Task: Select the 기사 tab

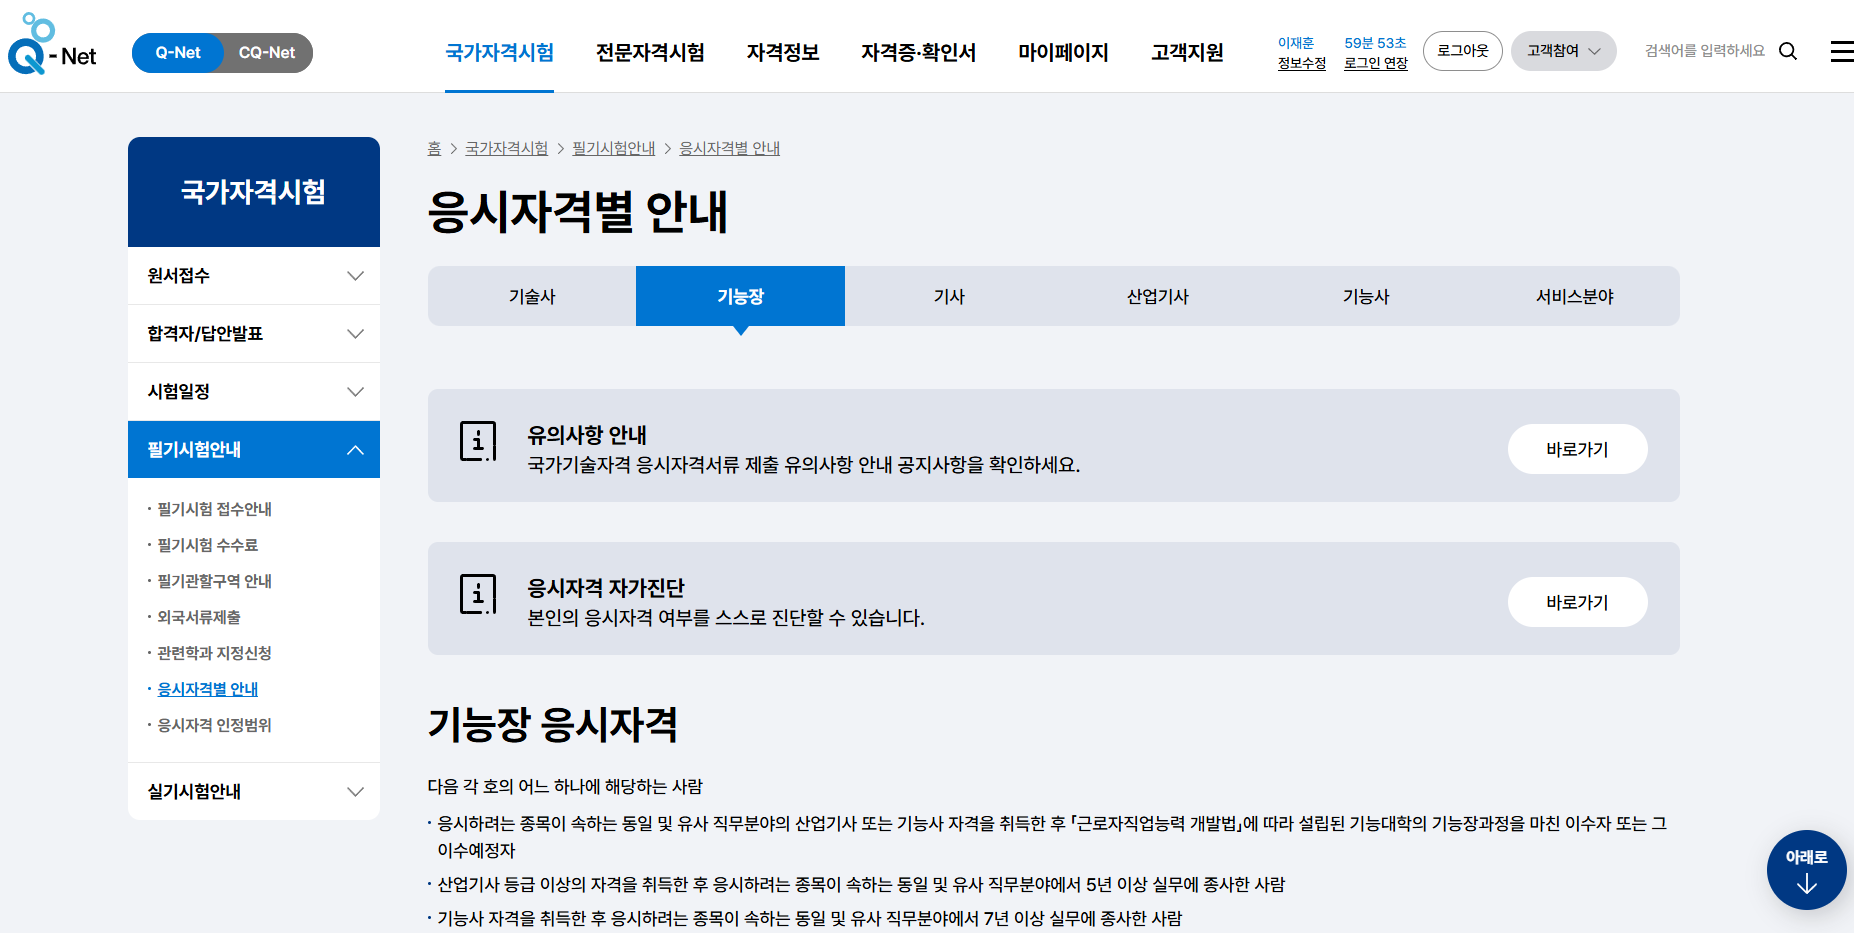Action: click(949, 296)
